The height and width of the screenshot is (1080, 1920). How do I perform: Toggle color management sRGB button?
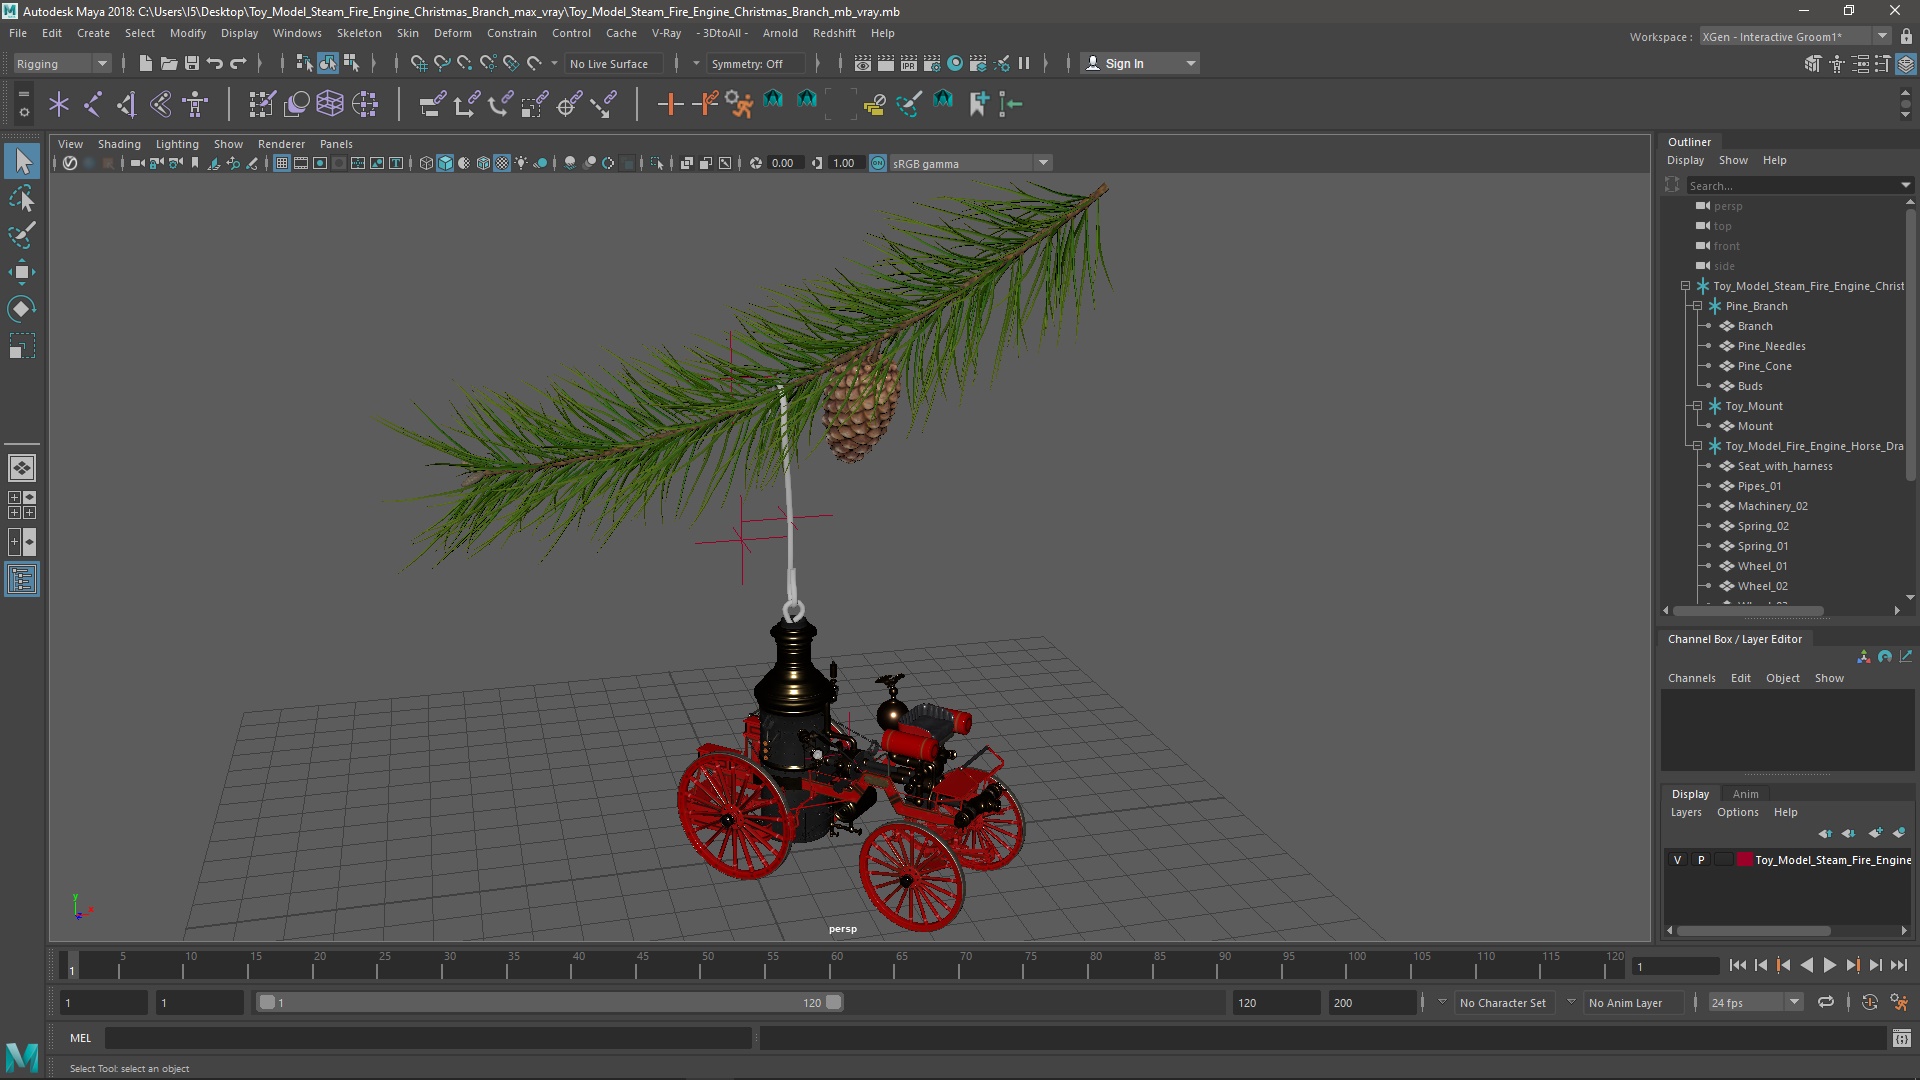click(x=878, y=163)
